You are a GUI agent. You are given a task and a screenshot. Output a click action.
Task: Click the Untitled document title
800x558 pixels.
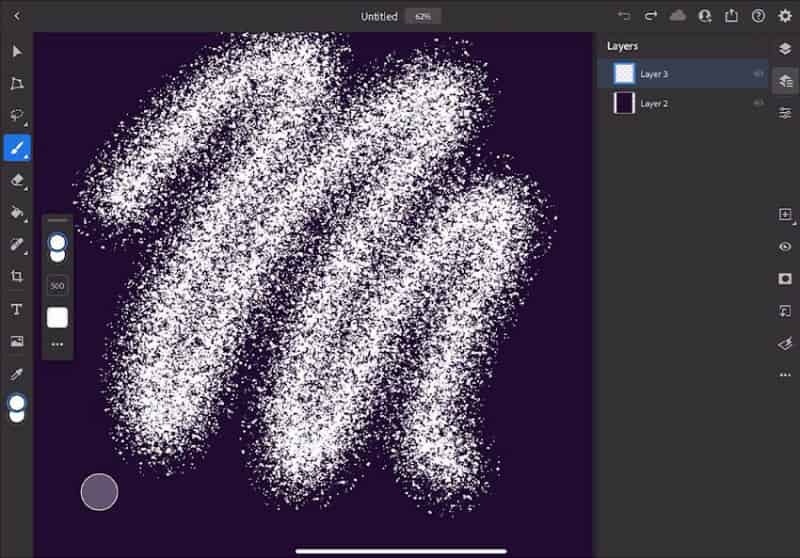point(379,16)
